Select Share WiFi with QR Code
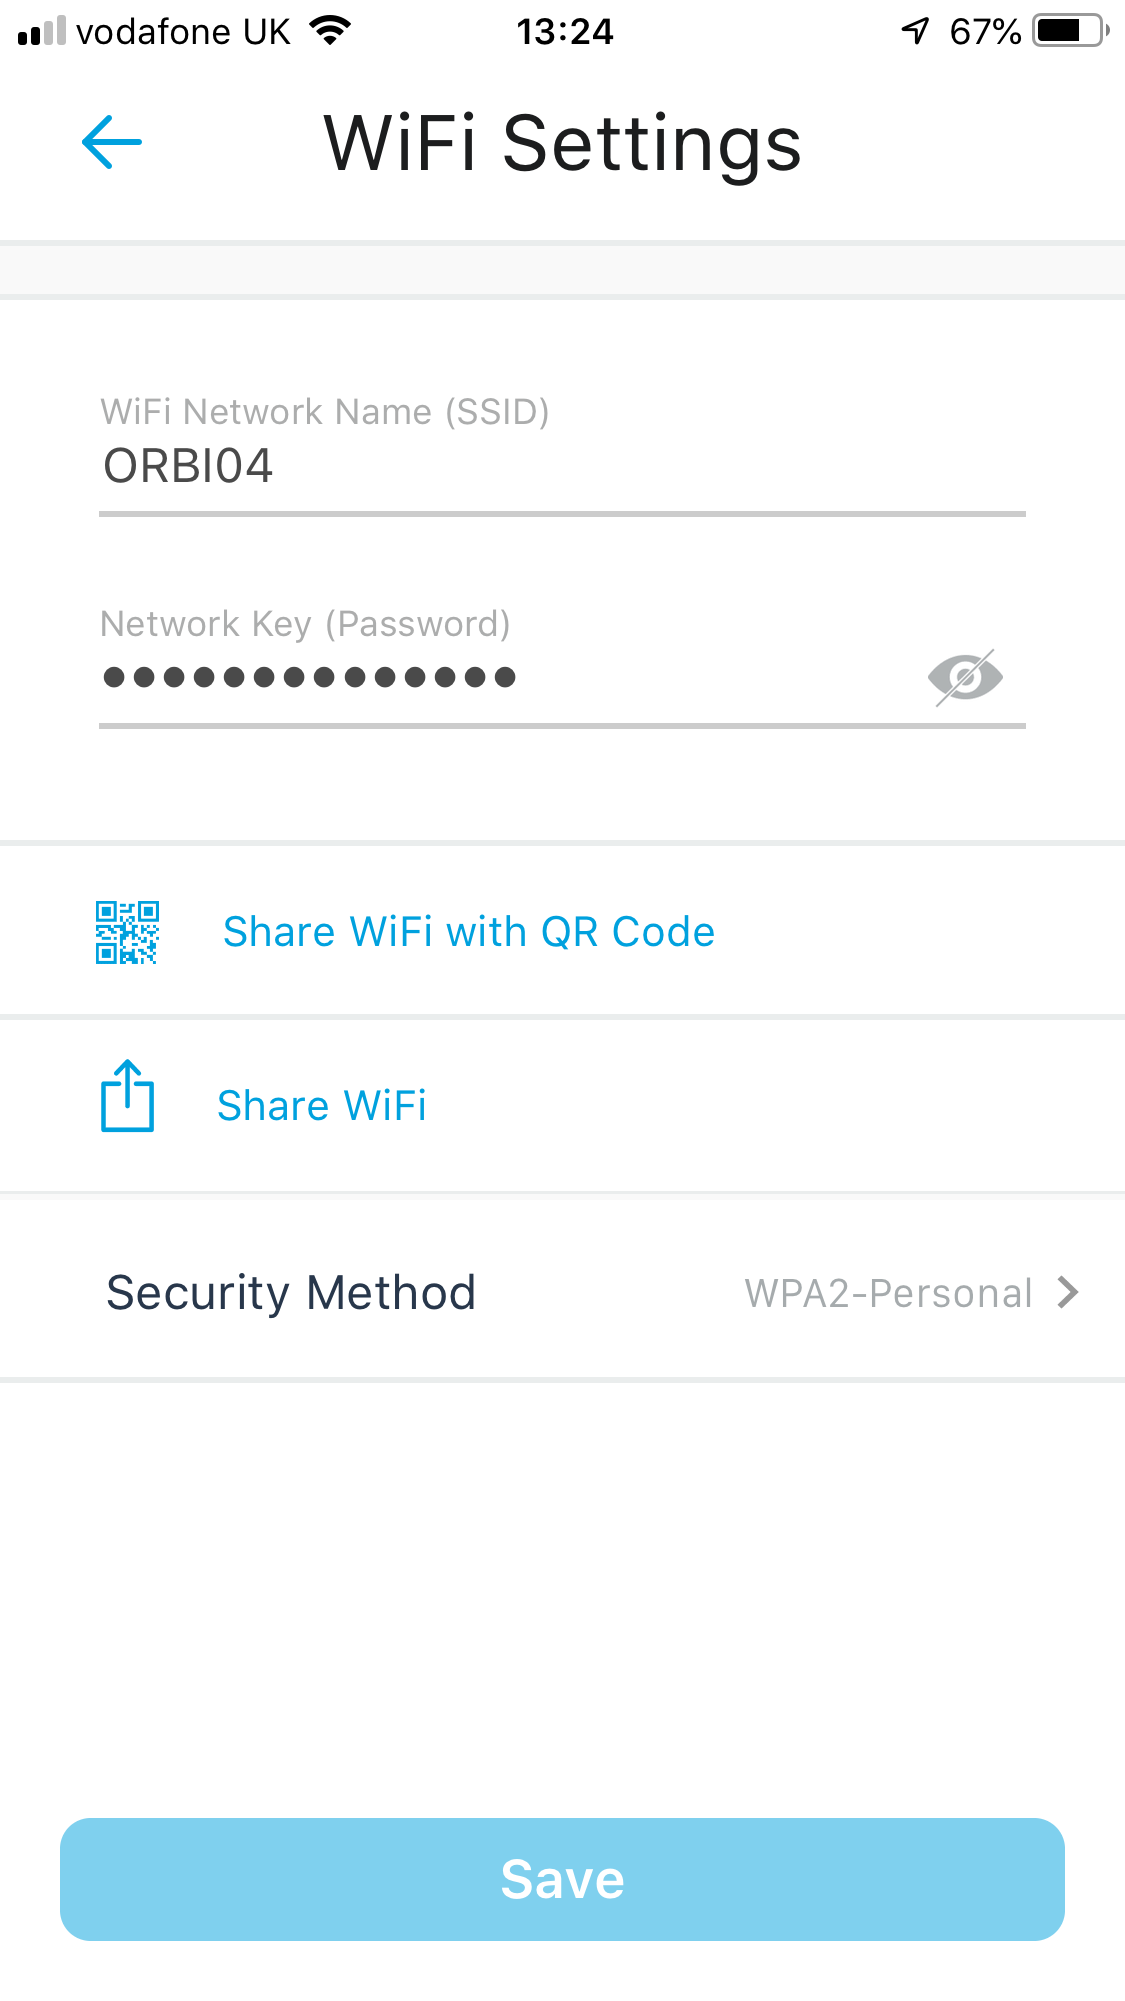Image resolution: width=1125 pixels, height=2001 pixels. coord(468,932)
